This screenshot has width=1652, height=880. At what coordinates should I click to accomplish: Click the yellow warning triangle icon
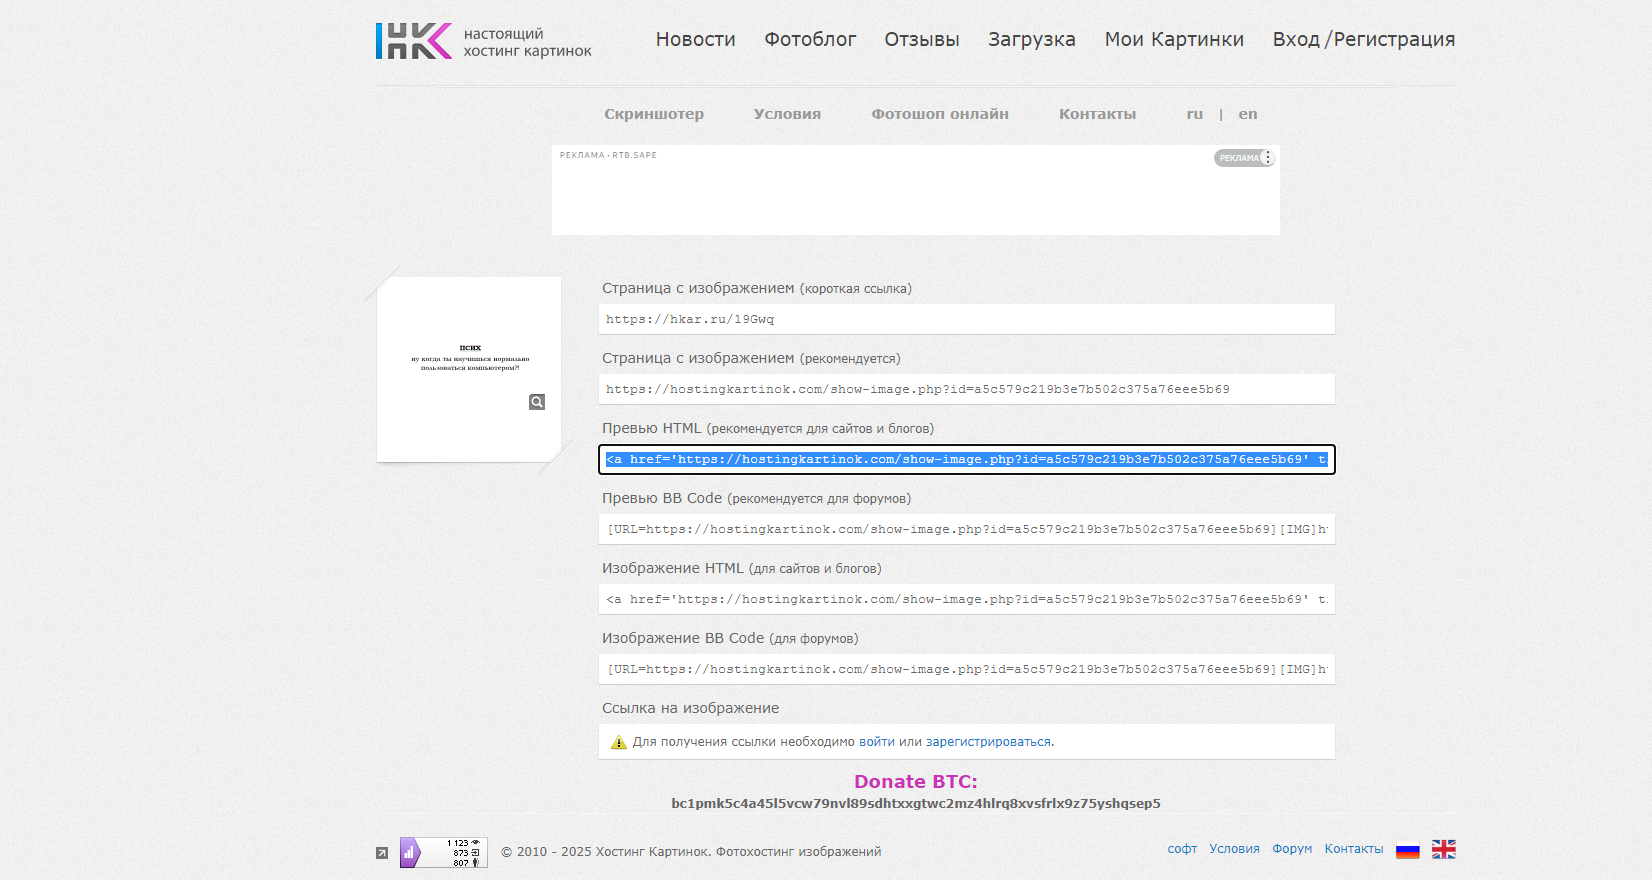point(619,742)
